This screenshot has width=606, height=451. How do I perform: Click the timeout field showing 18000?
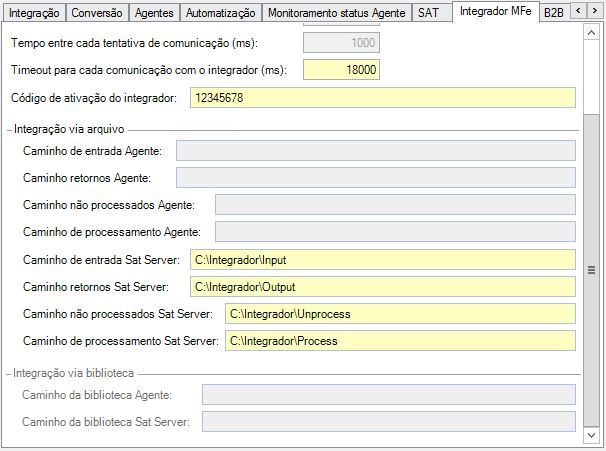[341, 70]
